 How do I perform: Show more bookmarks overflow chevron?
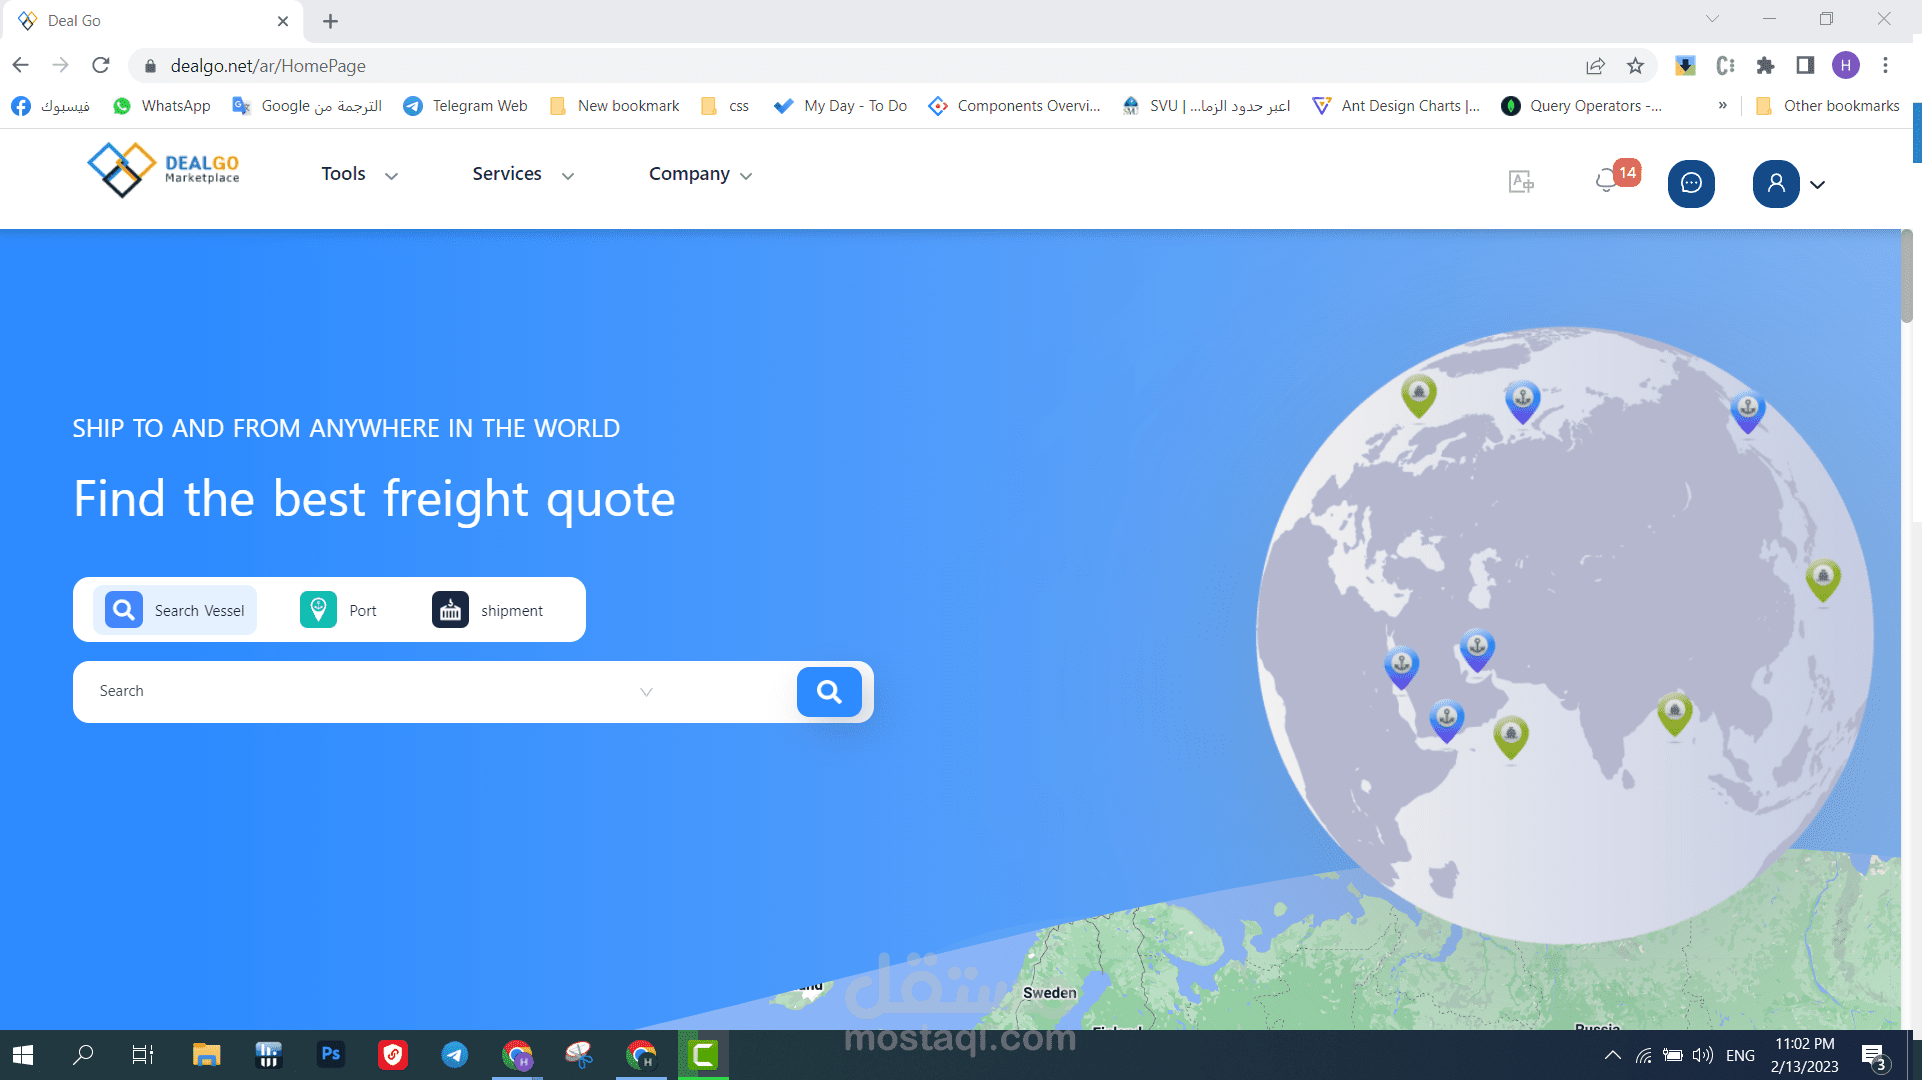pos(1722,106)
